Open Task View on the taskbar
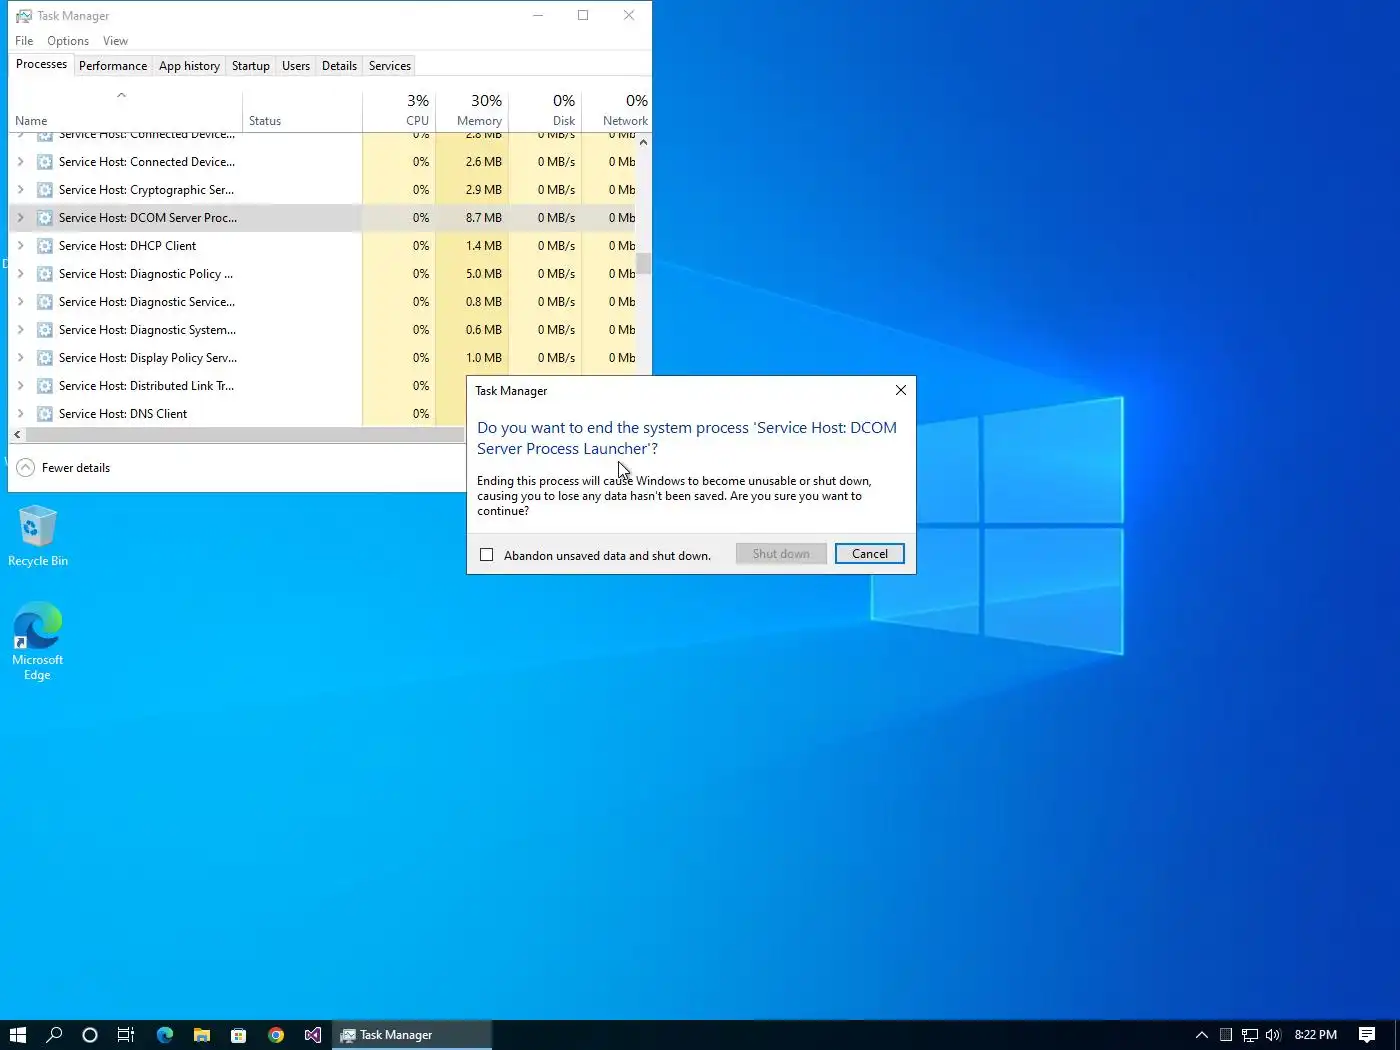Image resolution: width=1400 pixels, height=1050 pixels. (x=126, y=1035)
